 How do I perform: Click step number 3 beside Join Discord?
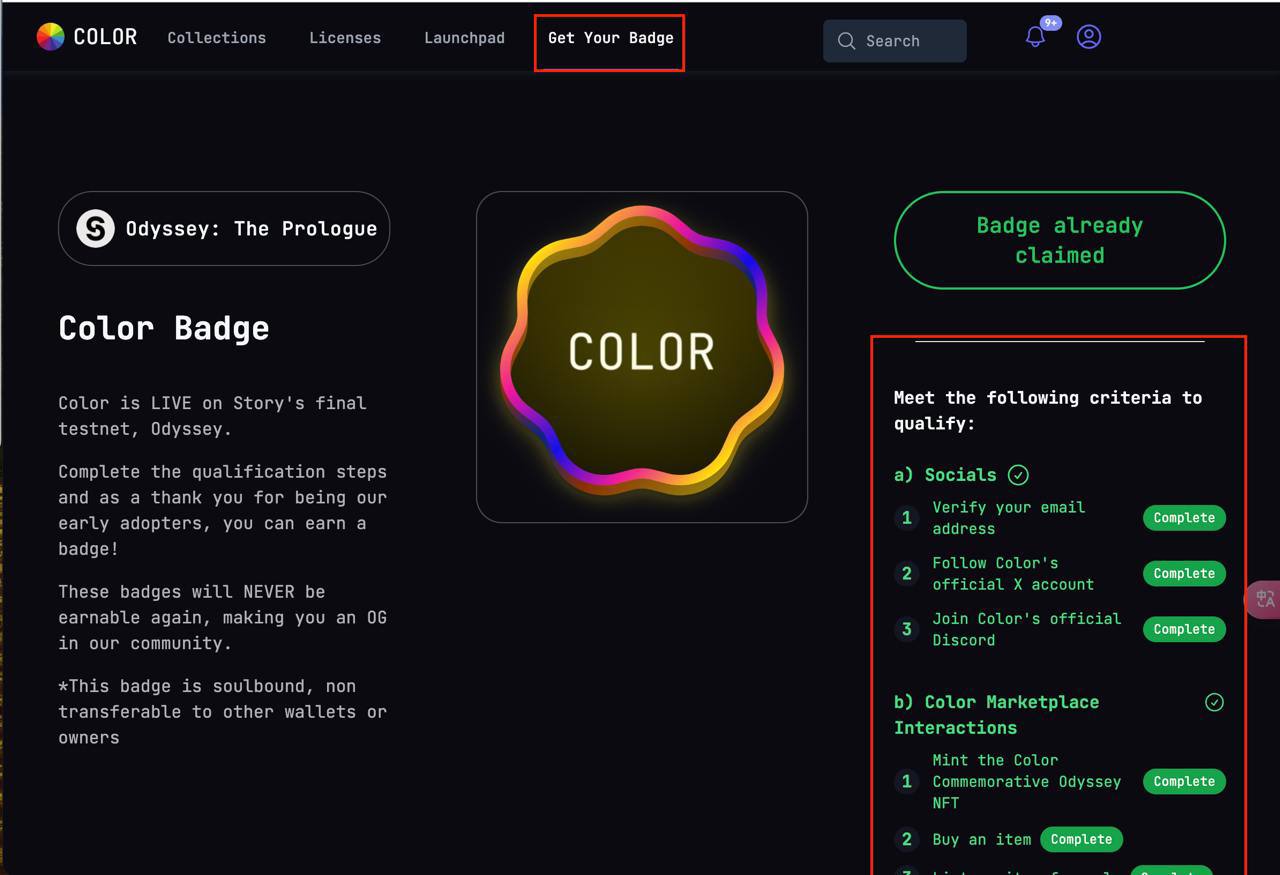(x=907, y=629)
